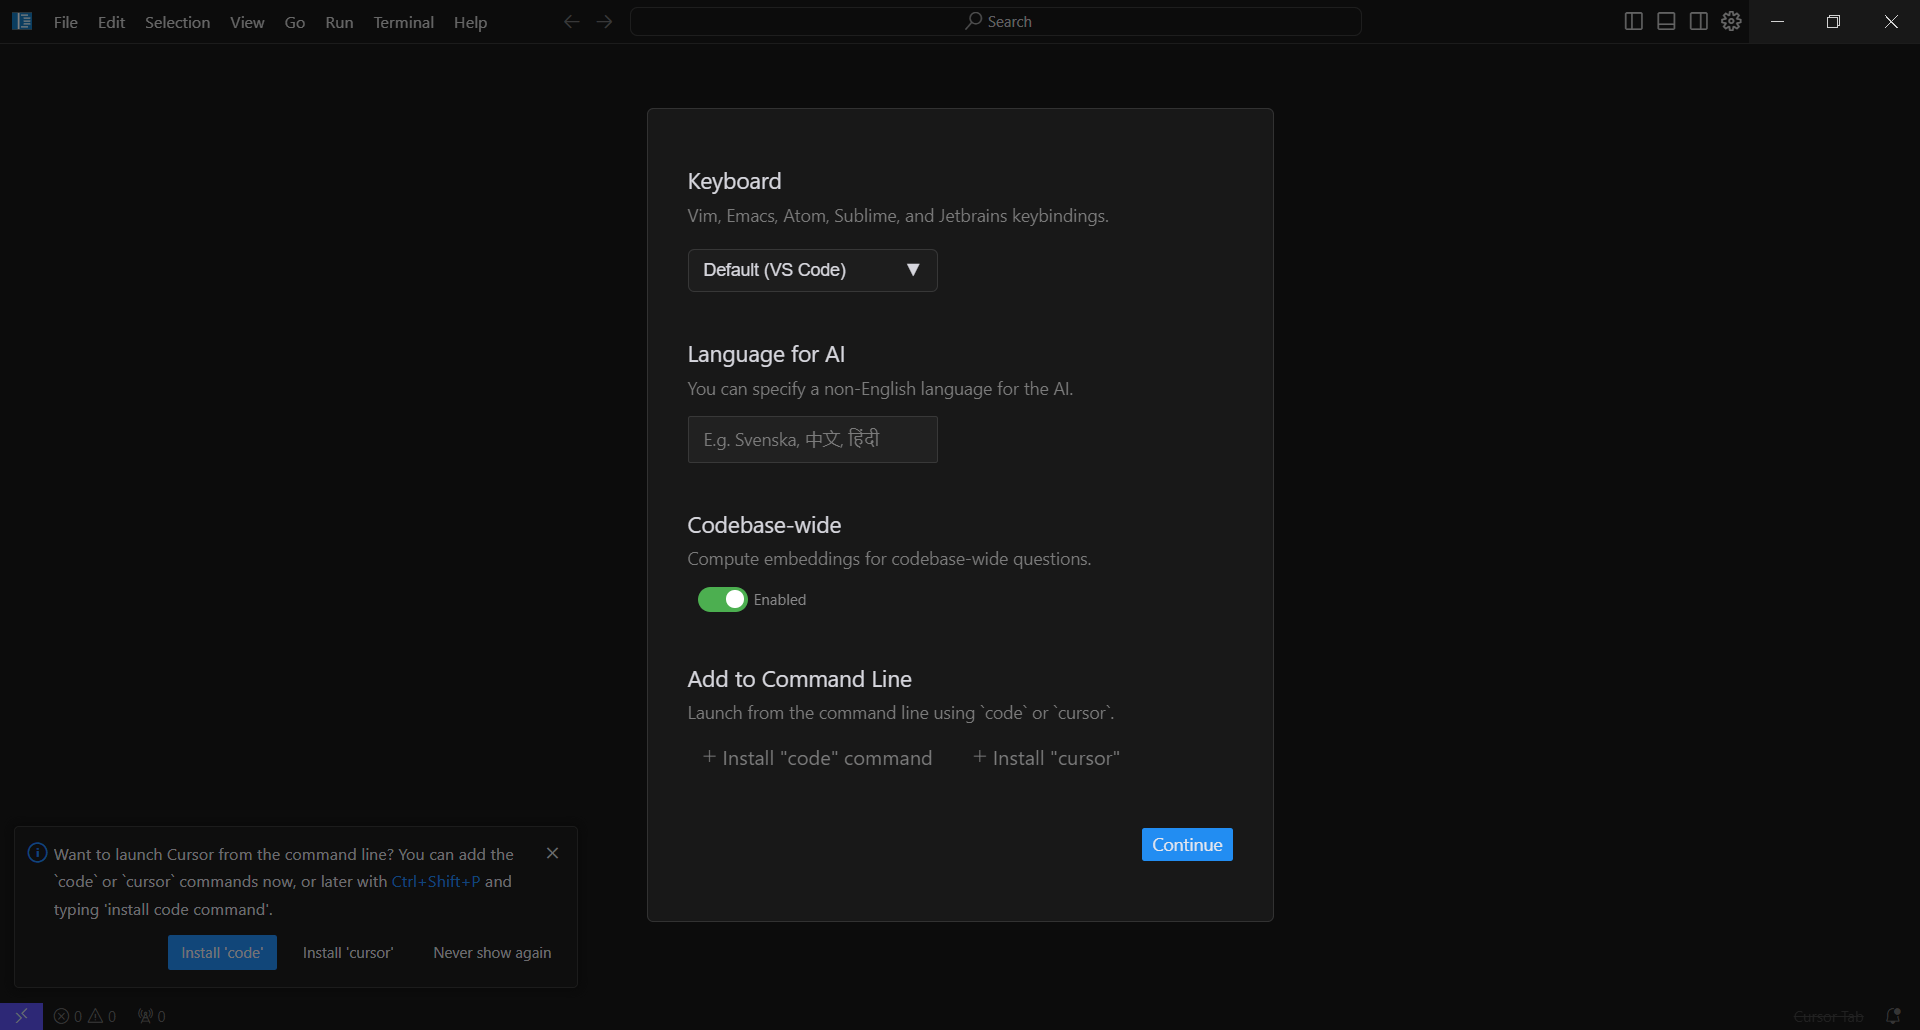Toggle the bottom panel layout icon

pos(1666,21)
